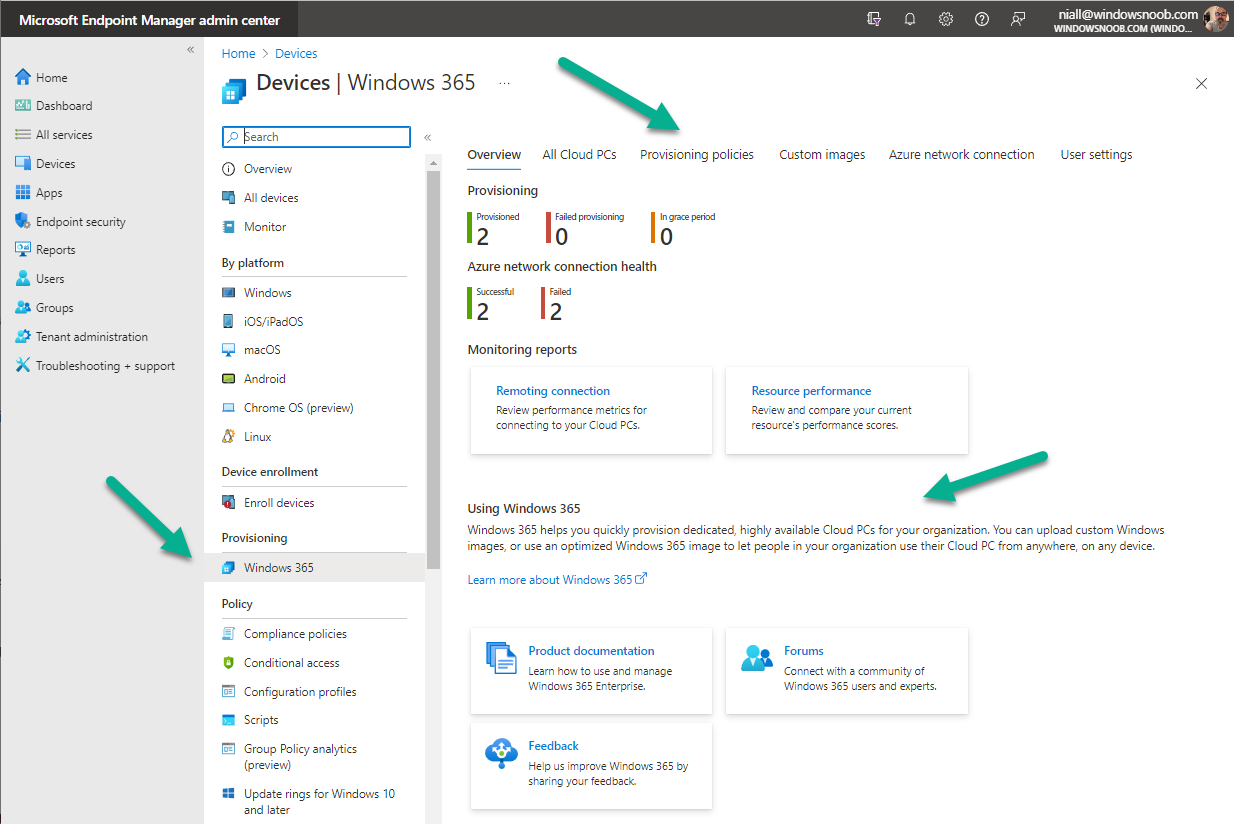The image size is (1234, 824).
Task: Click the account avatar picture
Action: 1216,19
